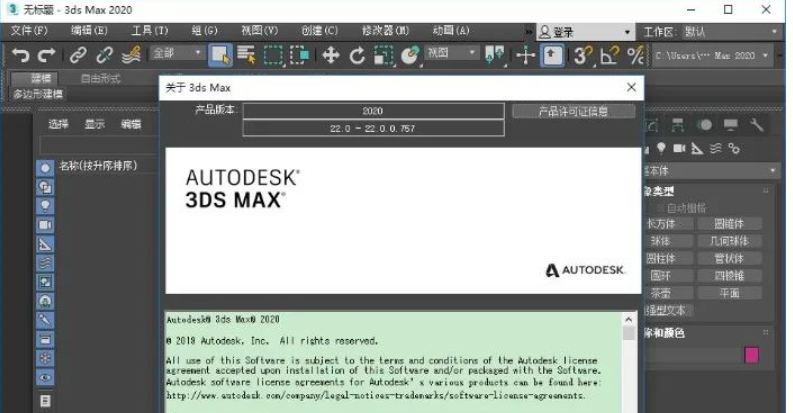793x413 pixels.
Task: Choose the Select and Place tool
Action: point(410,55)
